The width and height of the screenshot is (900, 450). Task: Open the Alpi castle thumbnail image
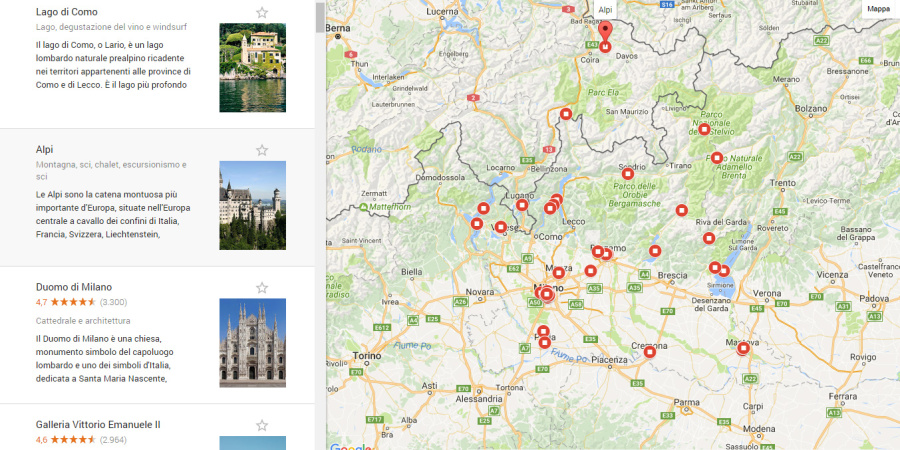point(252,205)
